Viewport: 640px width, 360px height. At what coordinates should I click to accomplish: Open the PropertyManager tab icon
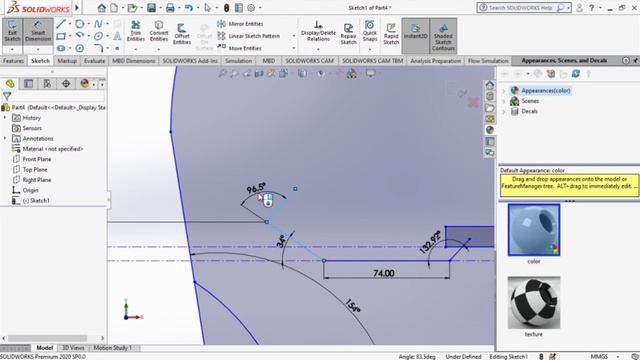(29, 84)
